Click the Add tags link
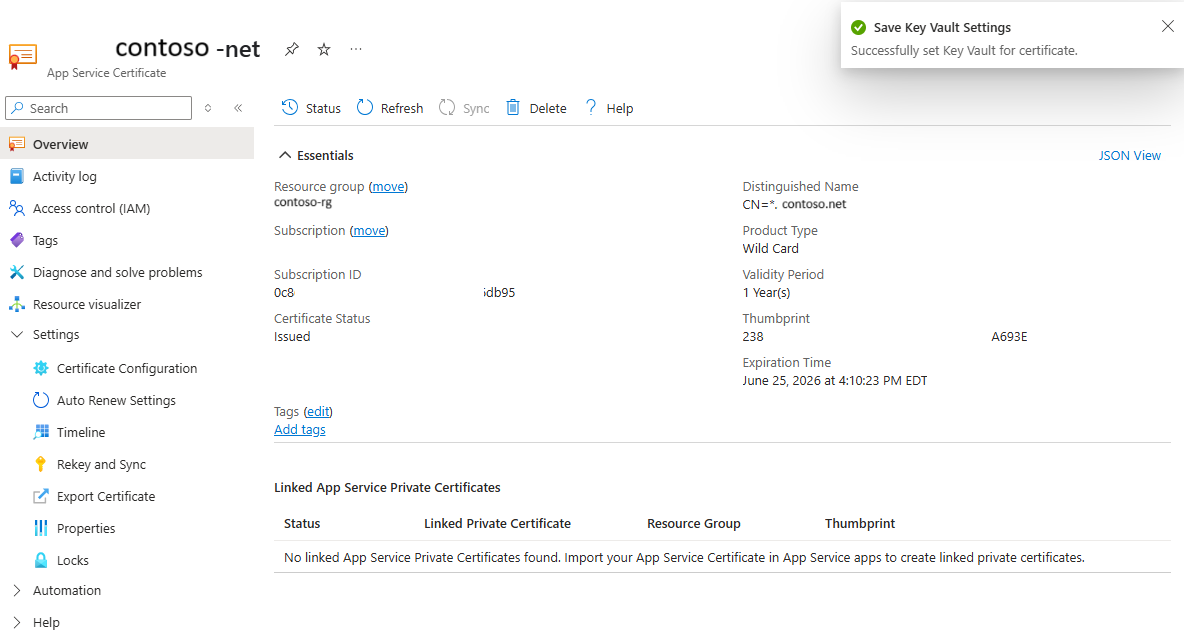 [x=300, y=430]
